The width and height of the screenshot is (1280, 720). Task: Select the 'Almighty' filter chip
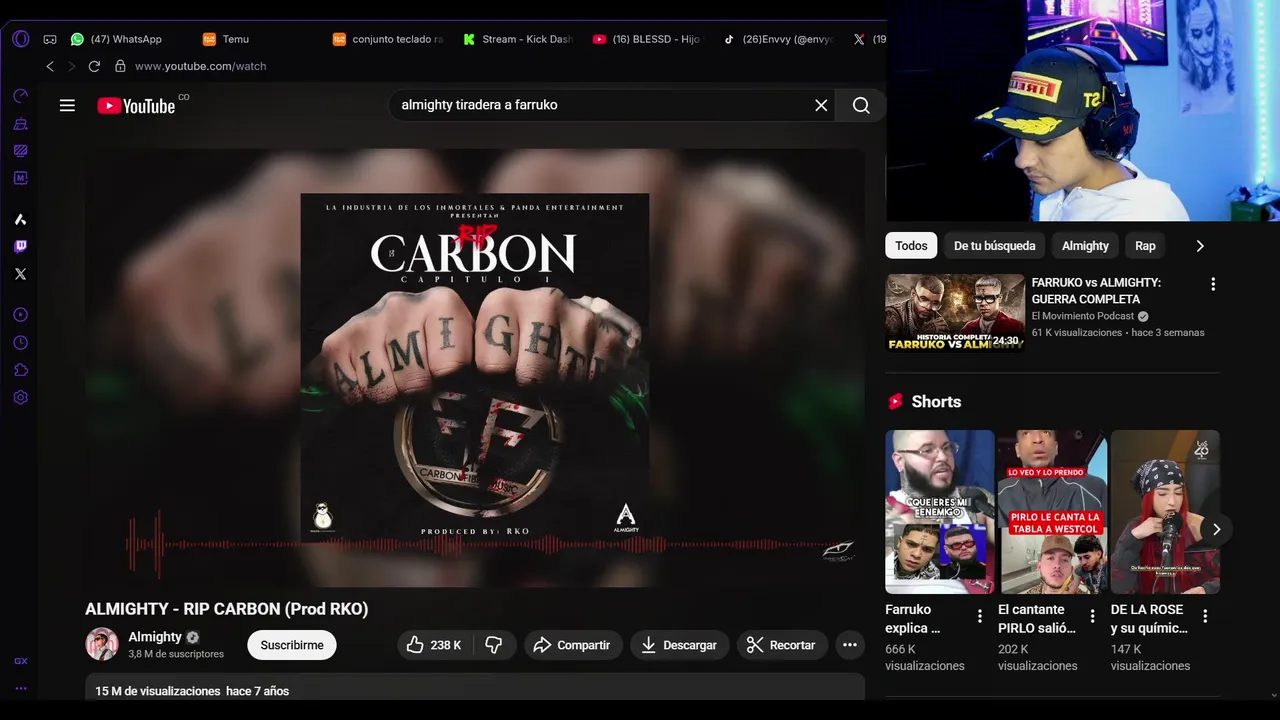point(1085,246)
